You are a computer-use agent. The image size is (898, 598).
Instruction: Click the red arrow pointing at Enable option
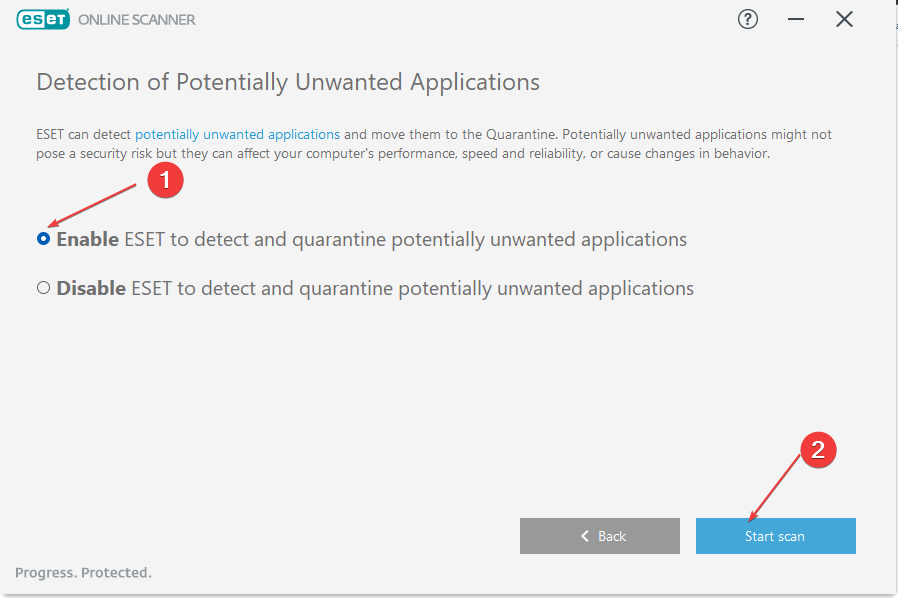click(92, 205)
